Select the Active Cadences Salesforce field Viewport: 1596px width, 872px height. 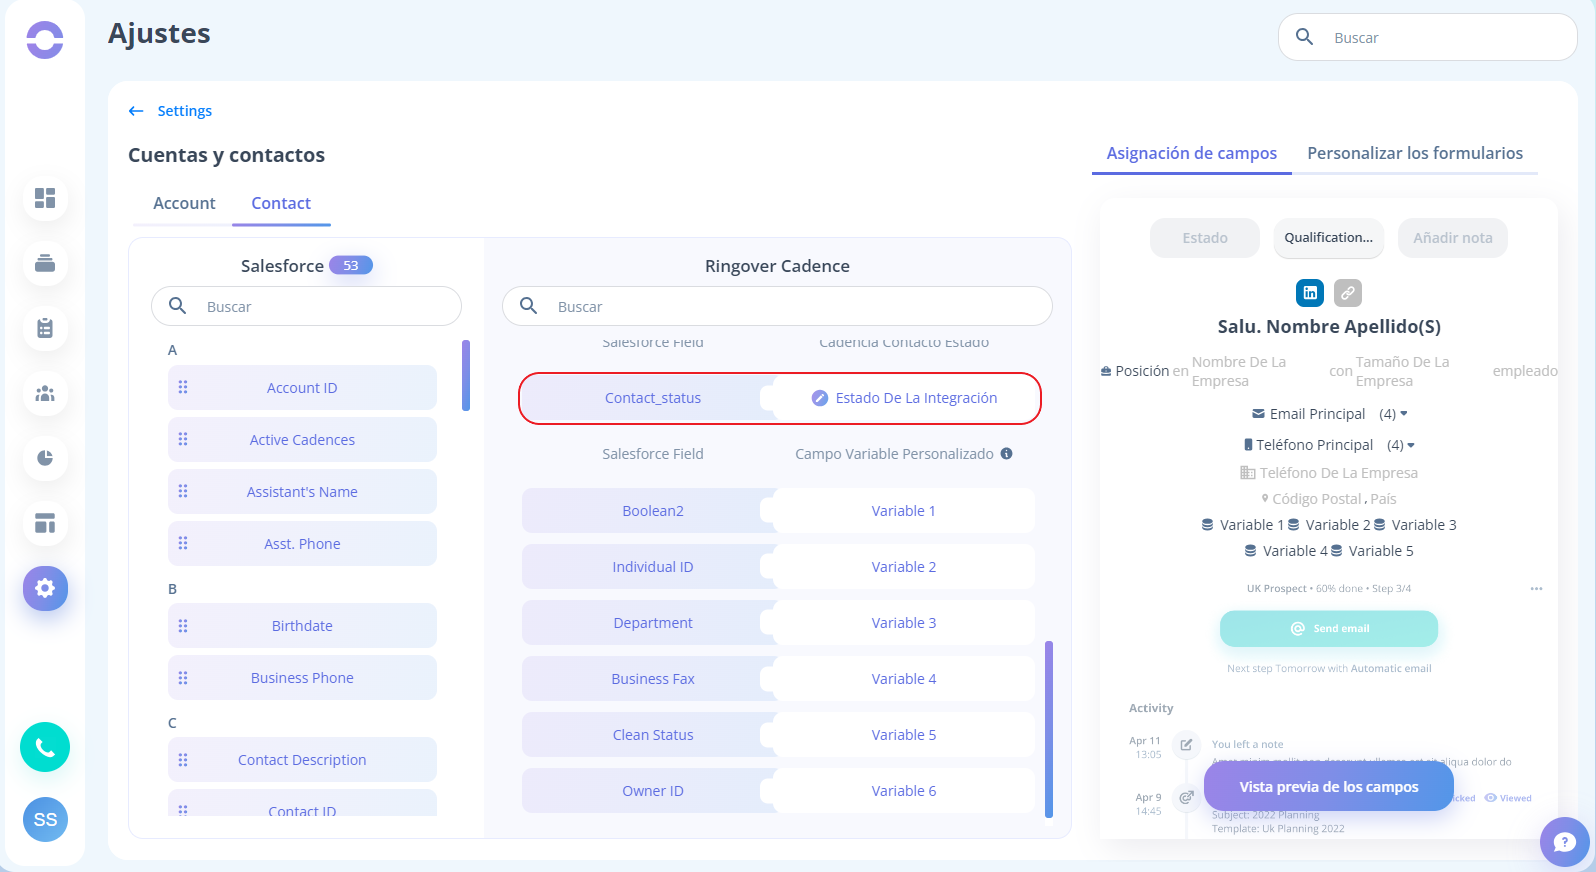point(302,440)
